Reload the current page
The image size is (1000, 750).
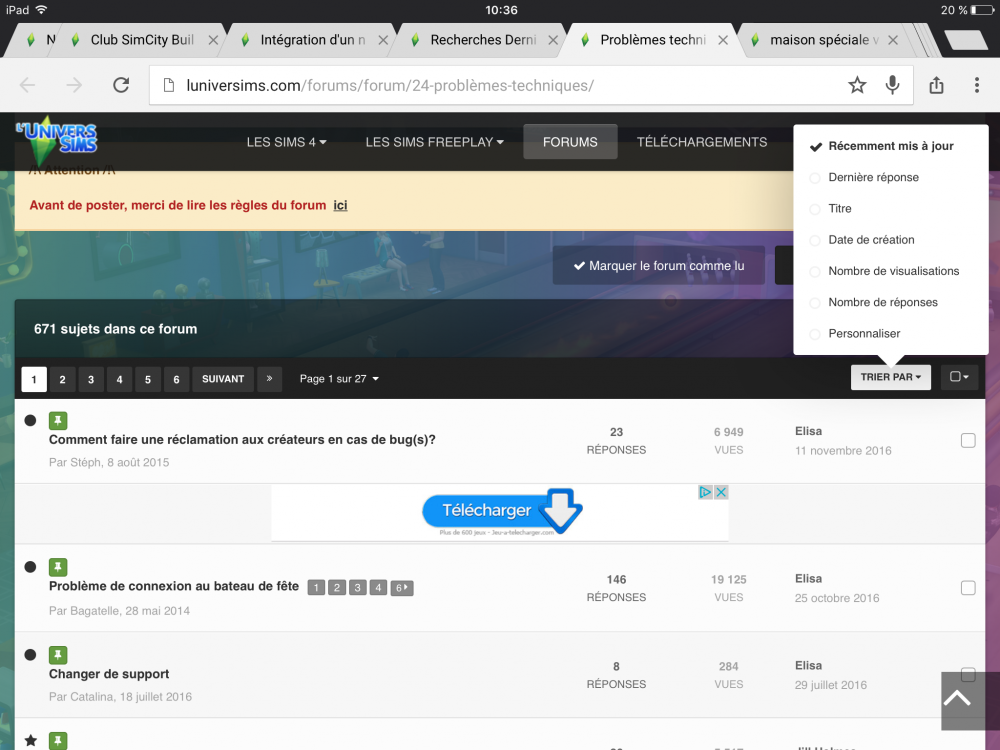tap(121, 85)
